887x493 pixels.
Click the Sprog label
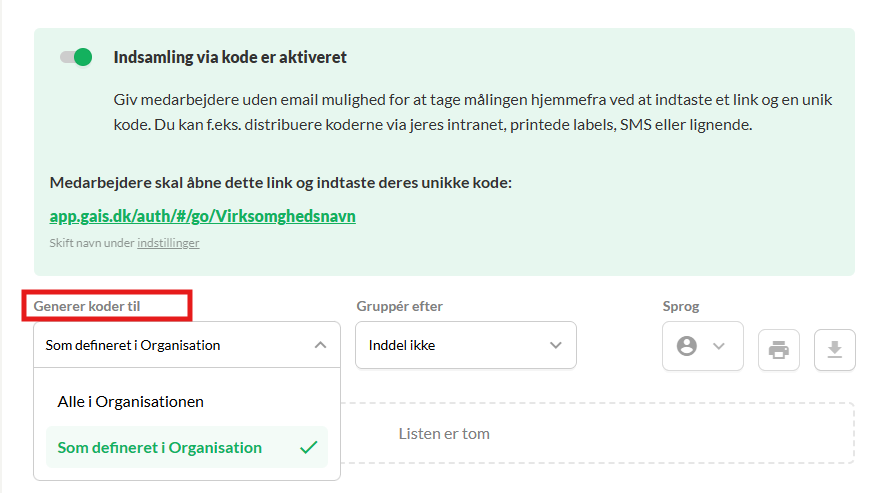point(682,306)
